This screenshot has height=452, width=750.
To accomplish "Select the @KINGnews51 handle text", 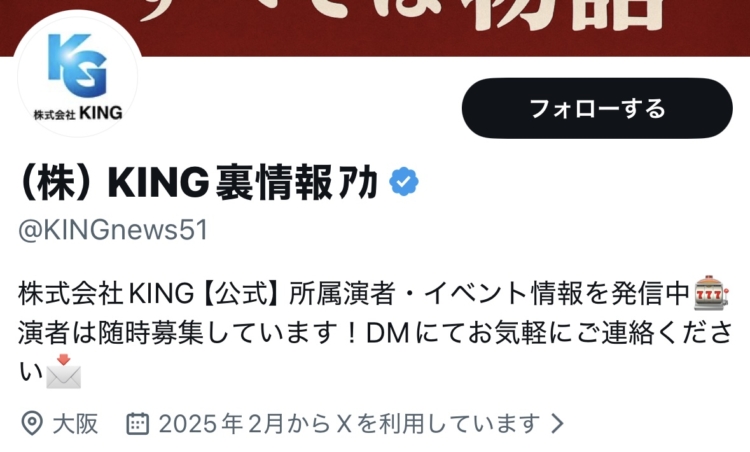I will click(x=113, y=230).
